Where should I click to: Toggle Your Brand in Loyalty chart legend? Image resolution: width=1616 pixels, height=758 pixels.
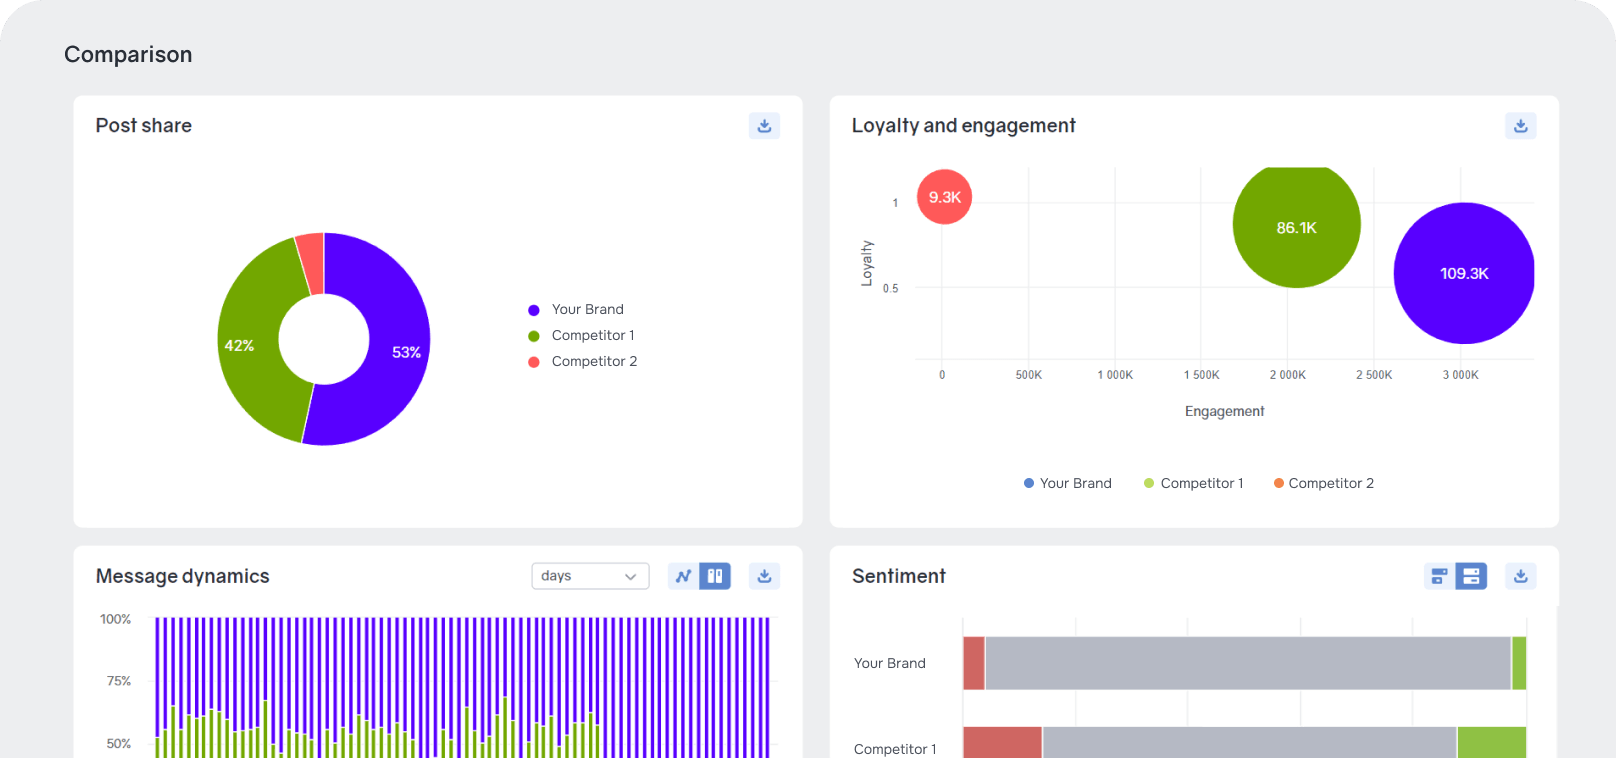pyautogui.click(x=1067, y=483)
